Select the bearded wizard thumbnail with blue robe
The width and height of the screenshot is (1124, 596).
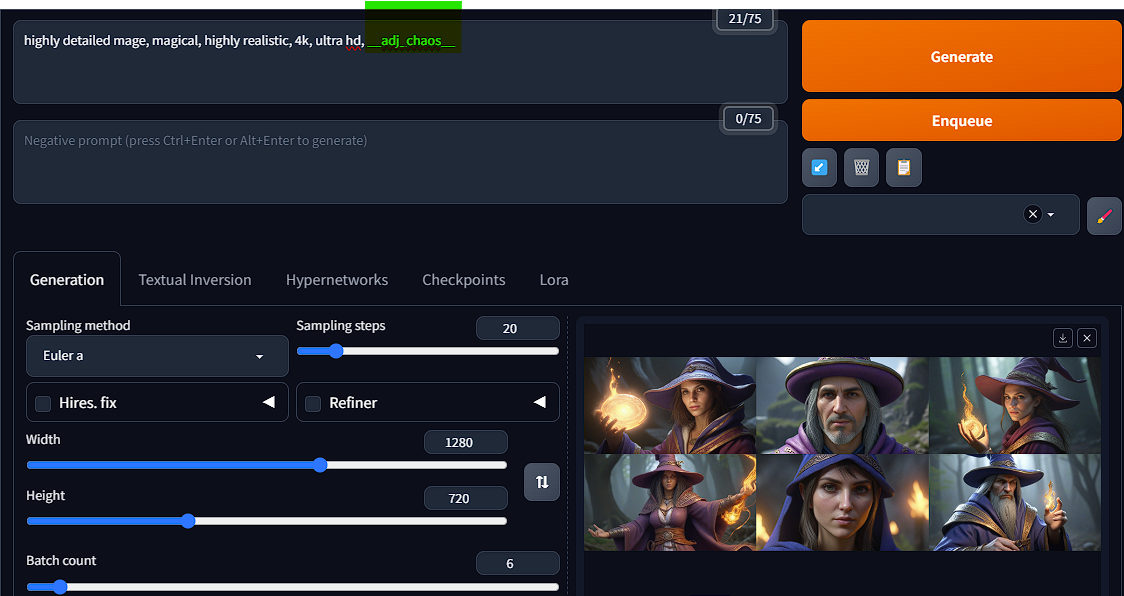pyautogui.click(x=1014, y=502)
